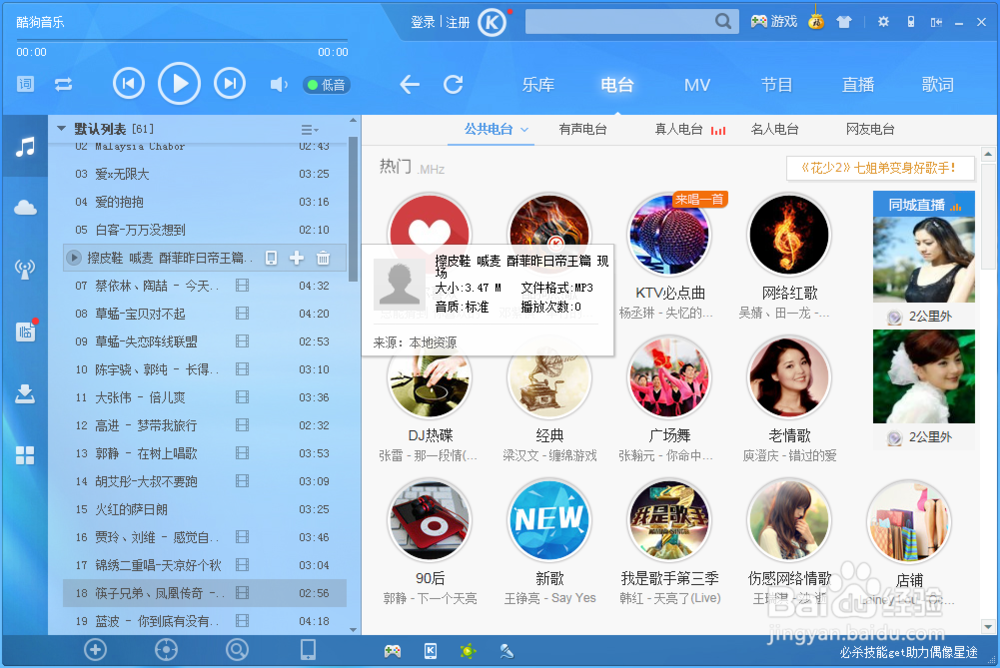Image resolution: width=1000 pixels, height=668 pixels.
Task: Skip to the previous track
Action: point(129,84)
